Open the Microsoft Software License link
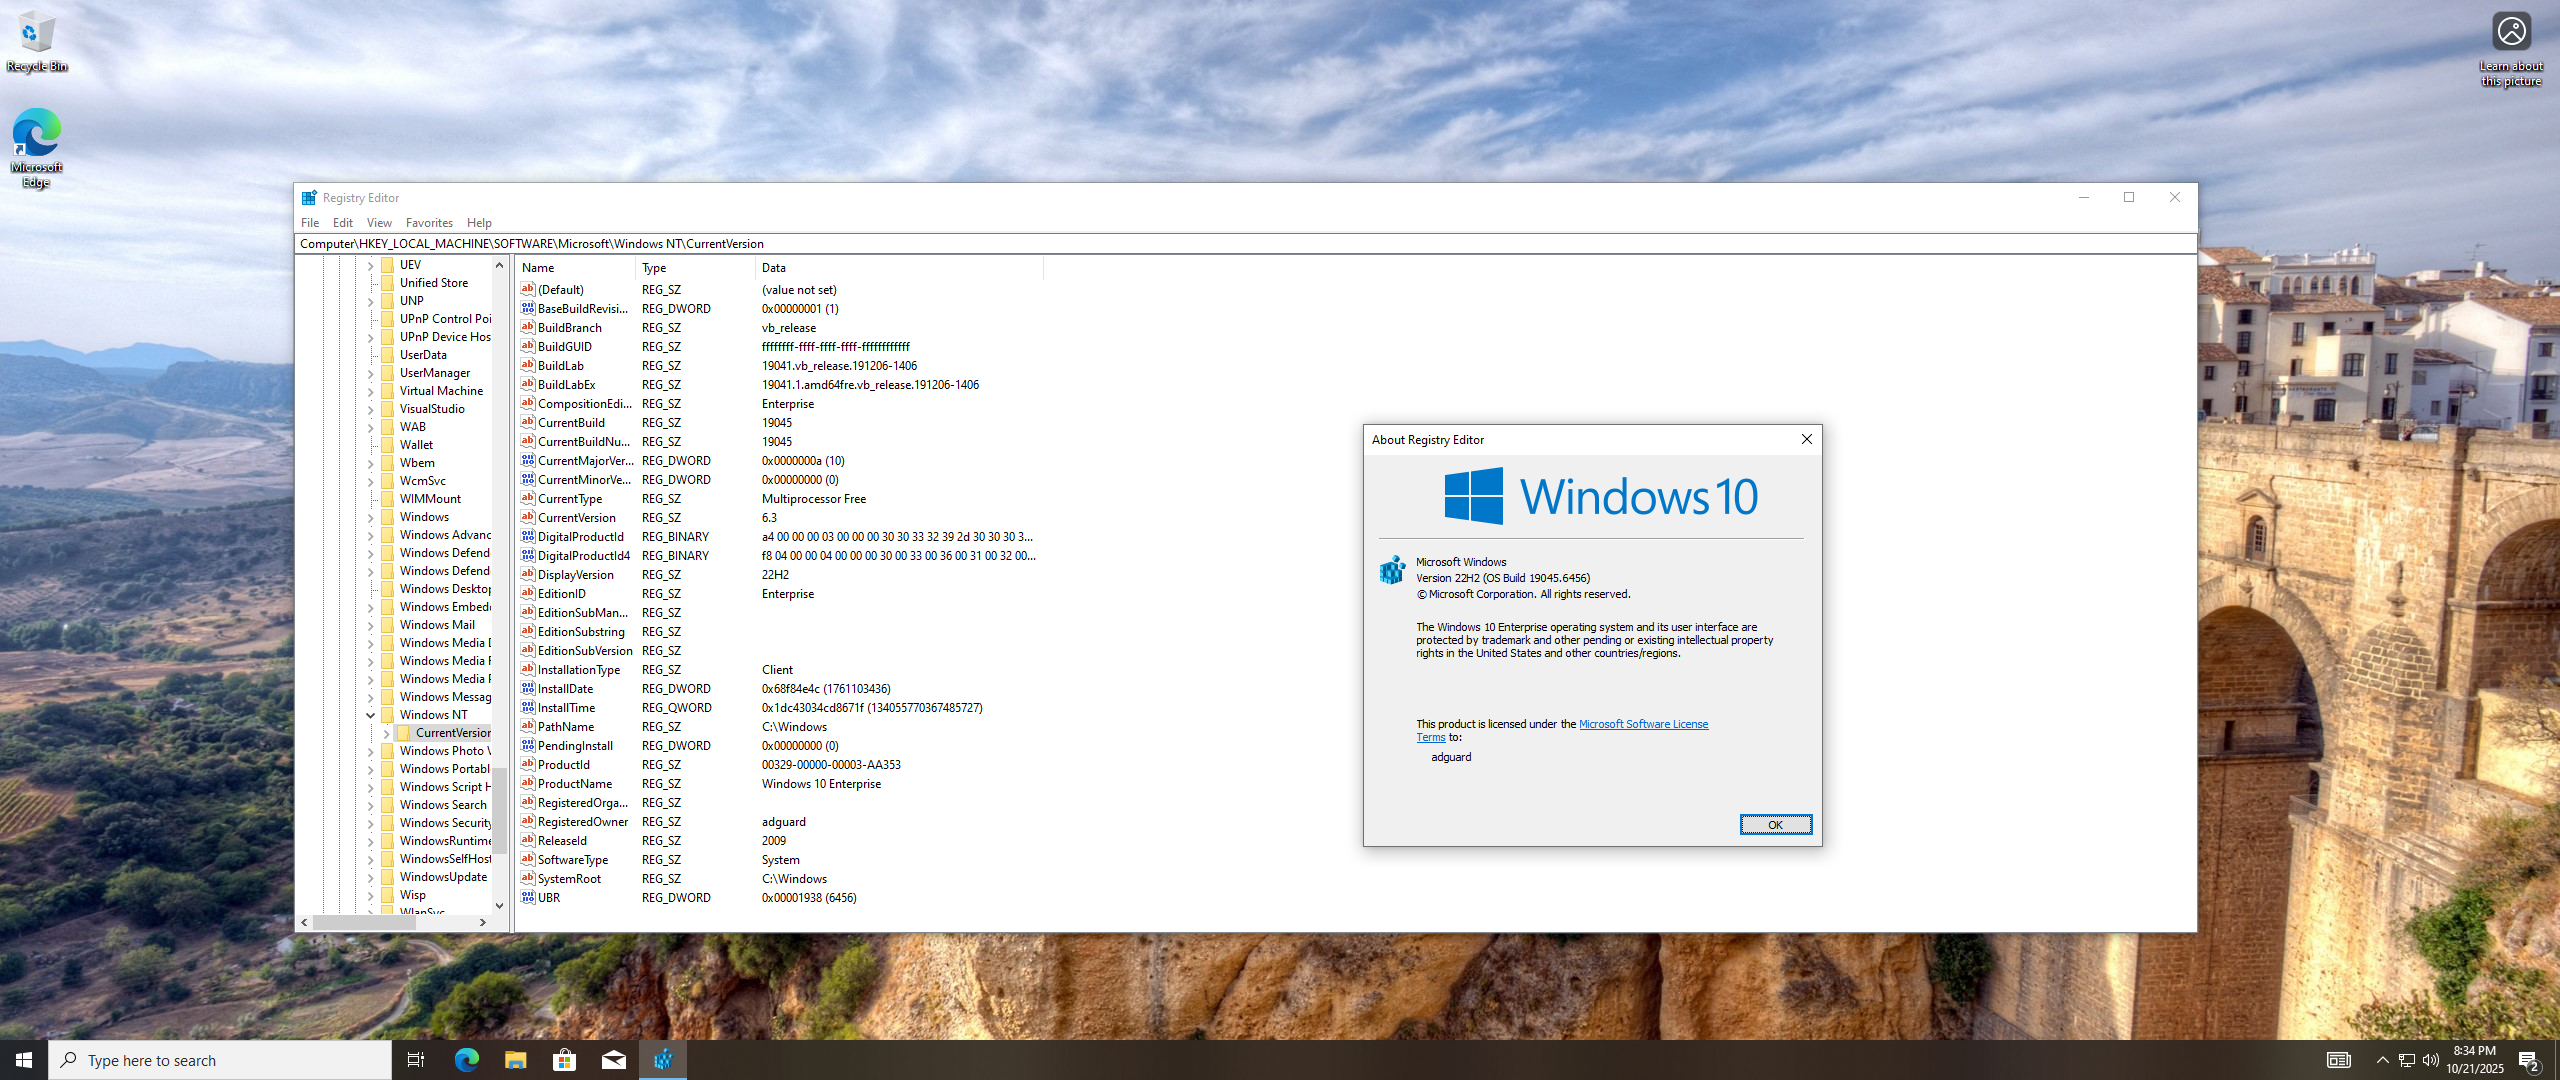Image resolution: width=2560 pixels, height=1080 pixels. (x=1642, y=724)
